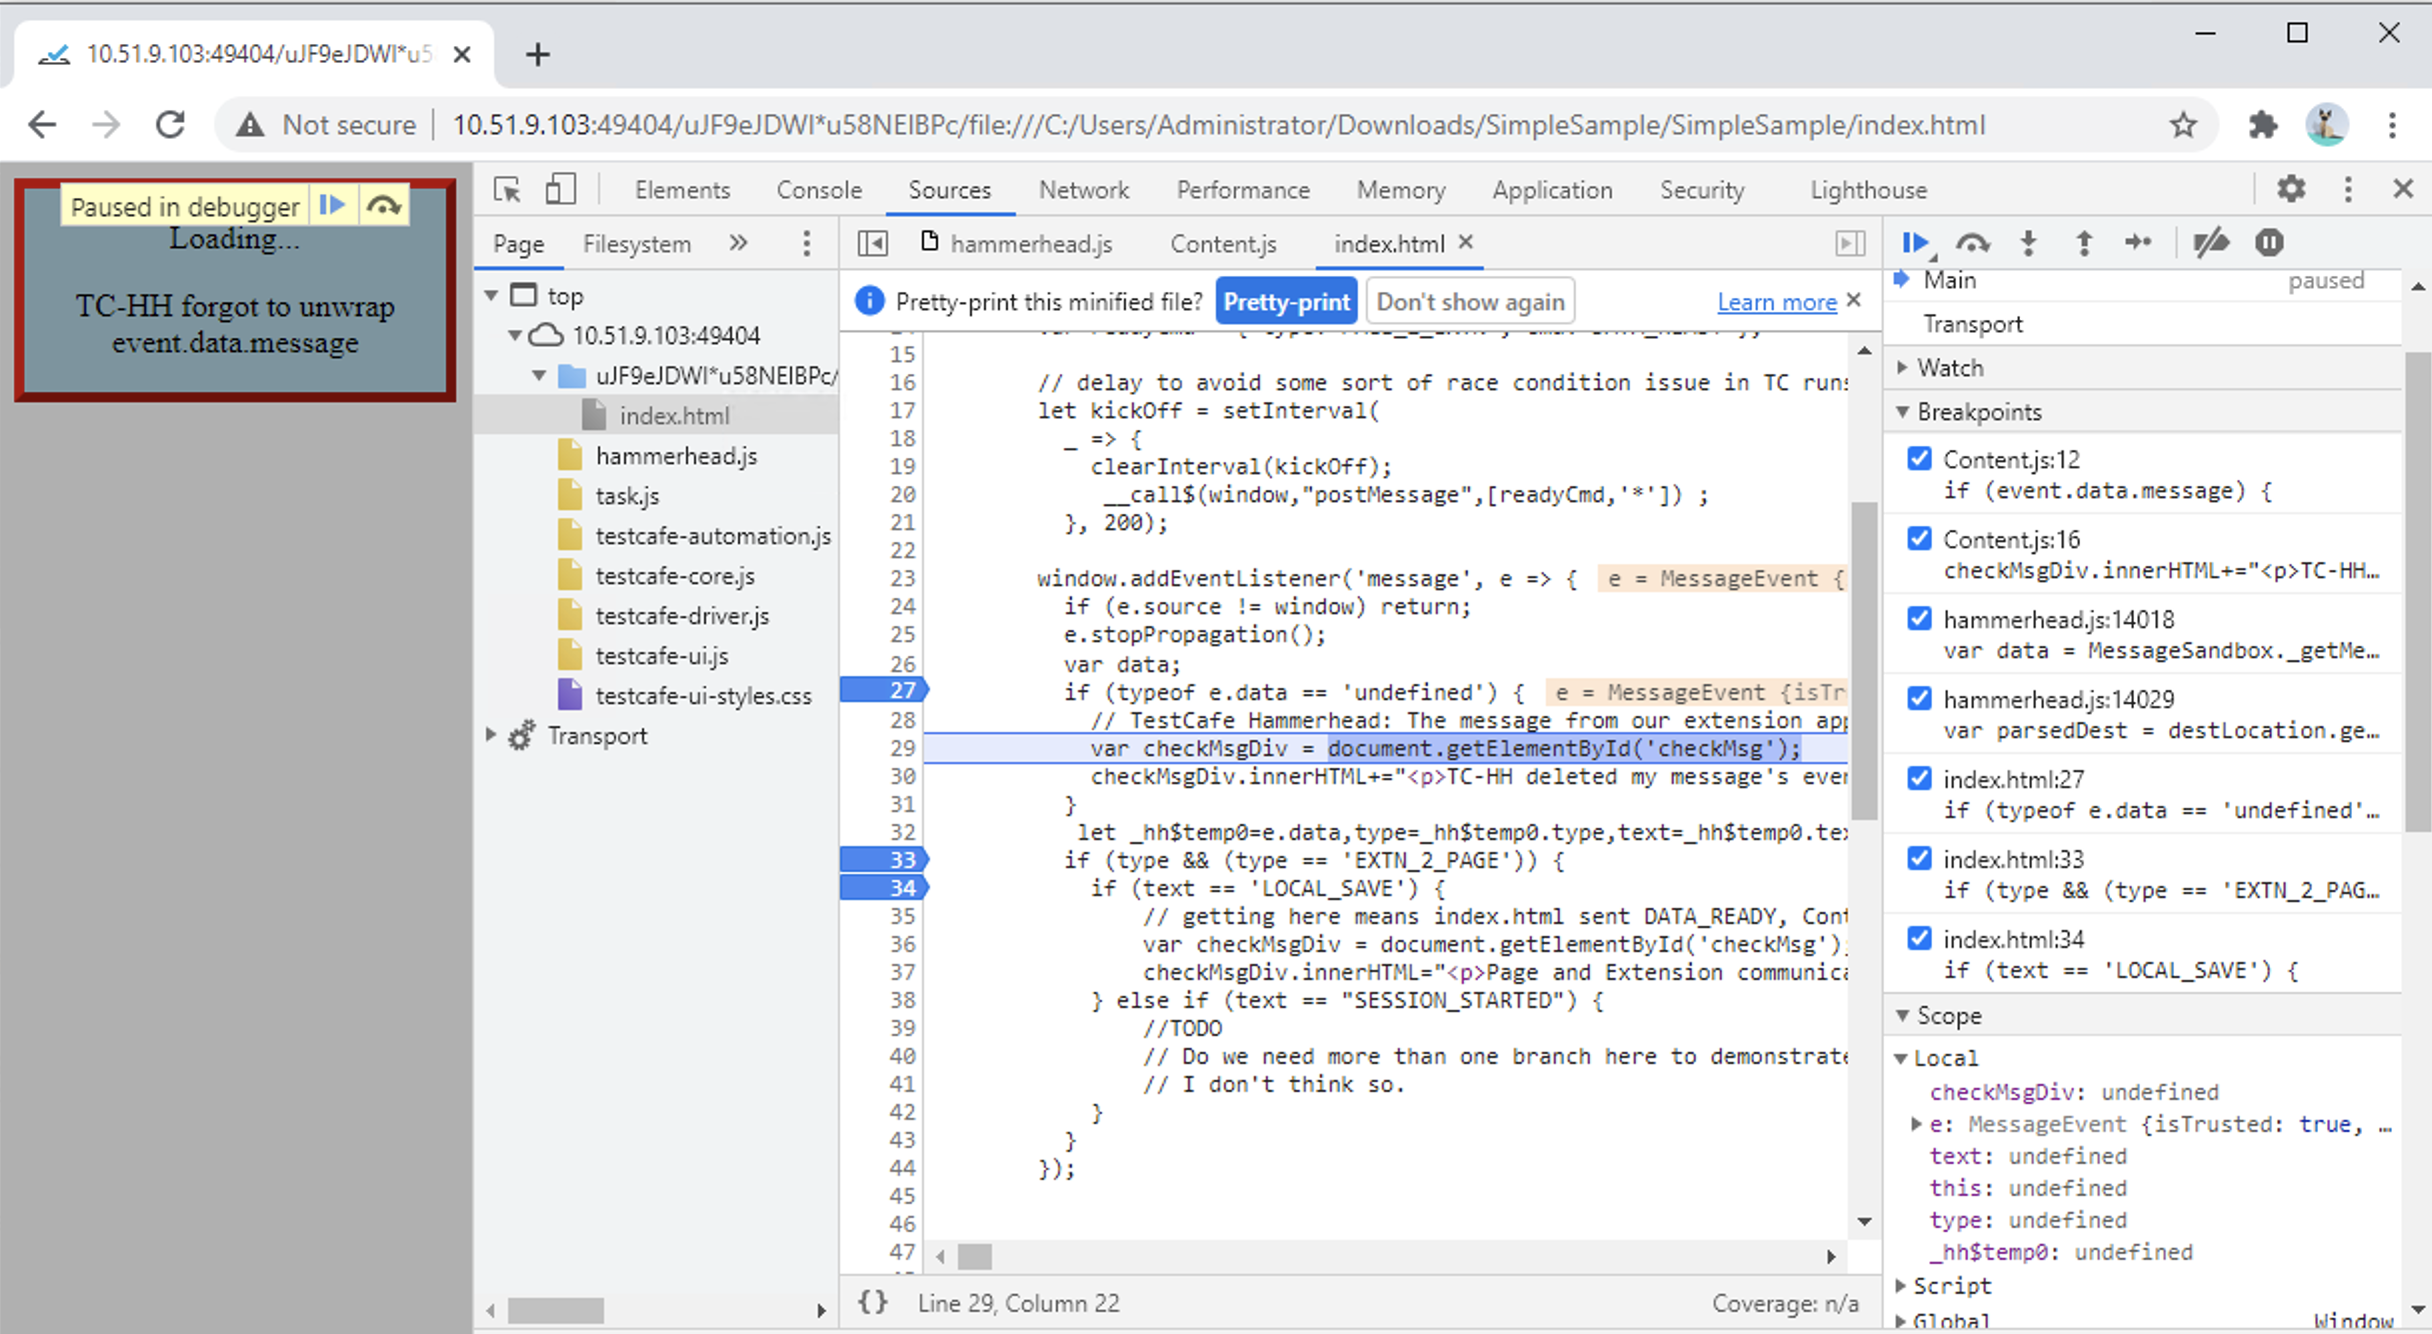Deactivate all breakpoints

click(x=2212, y=242)
